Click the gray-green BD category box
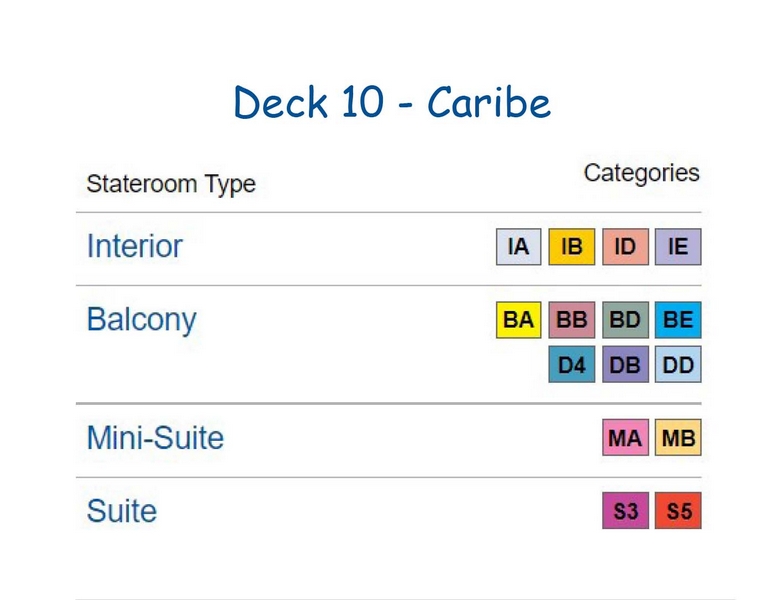783x600 pixels. (x=625, y=320)
